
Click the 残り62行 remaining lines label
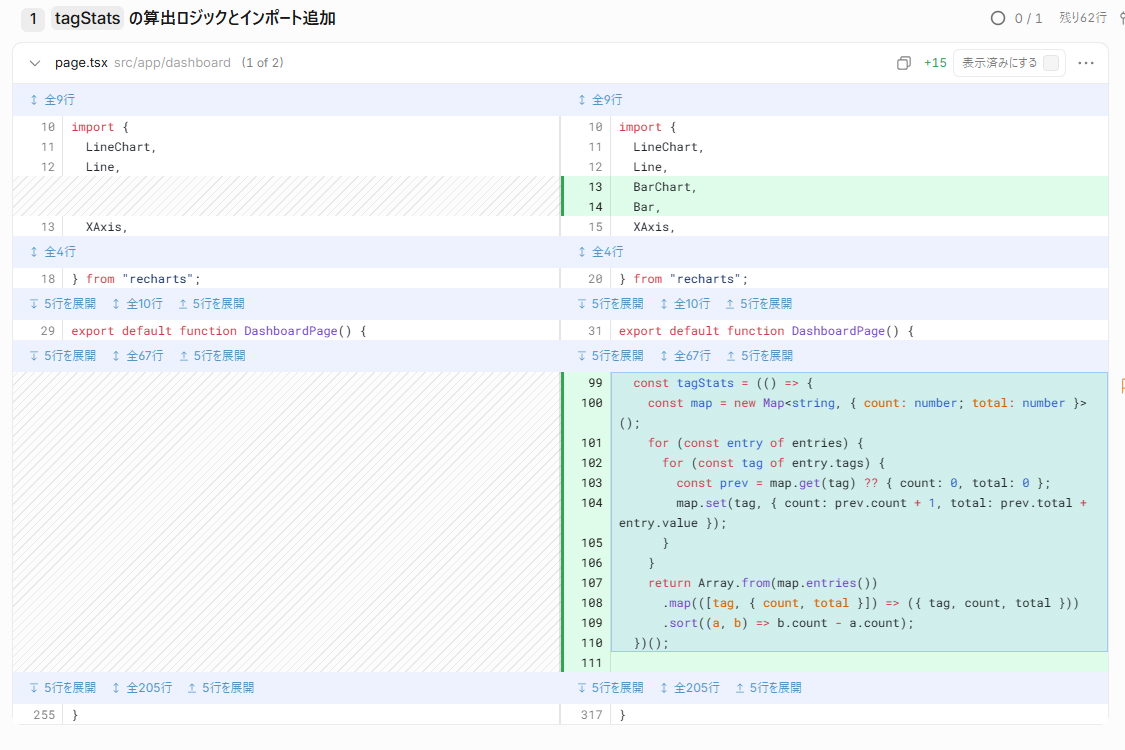click(x=1083, y=18)
